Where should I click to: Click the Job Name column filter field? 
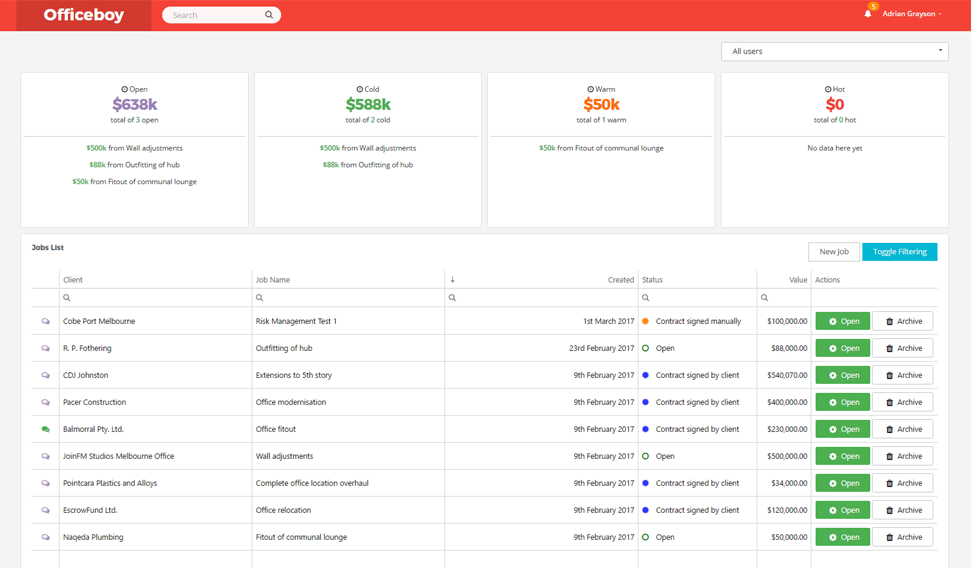point(348,298)
